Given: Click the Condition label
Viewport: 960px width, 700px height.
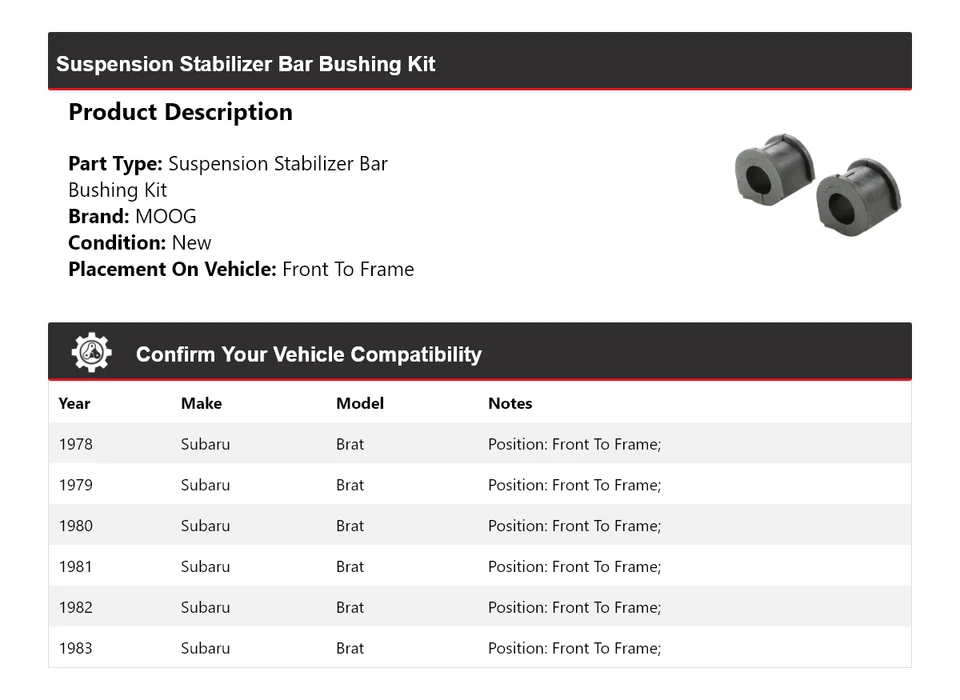Looking at the screenshot, I should tap(117, 243).
